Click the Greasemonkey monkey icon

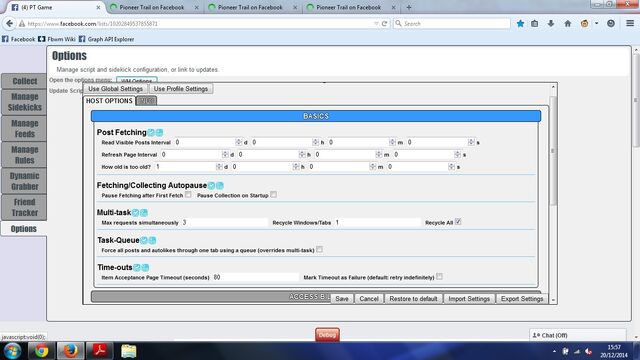[x=584, y=24]
